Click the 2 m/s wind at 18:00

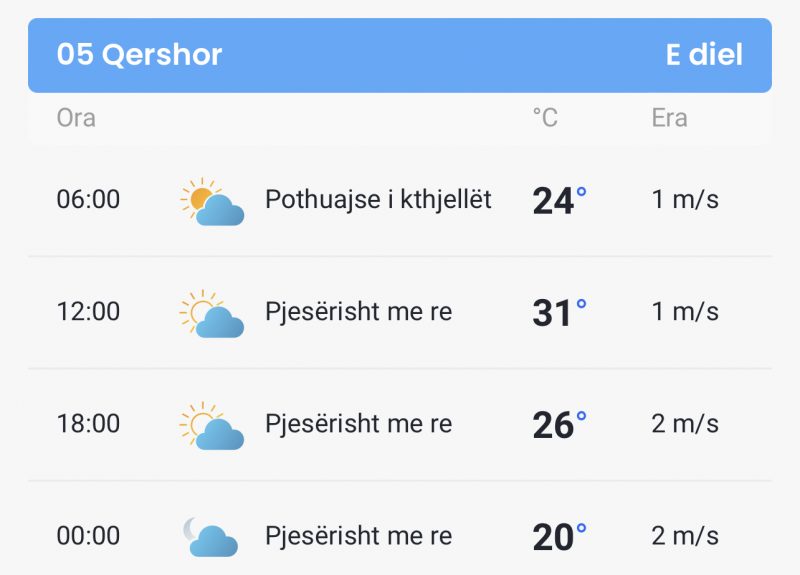coord(685,423)
